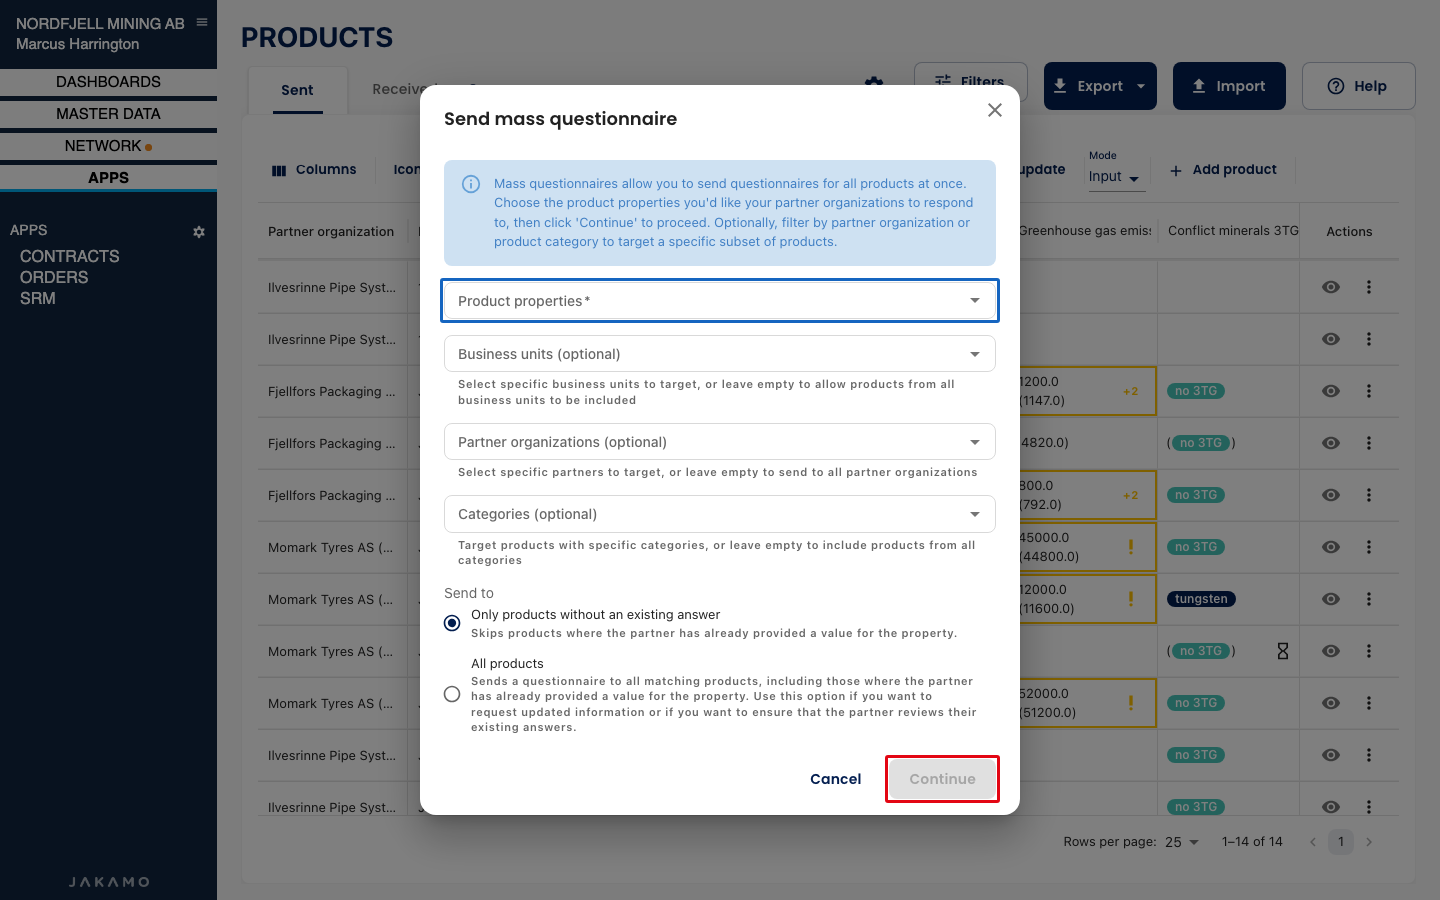Viewport: 1440px width, 900px height.
Task: Open Rows per page dropdown
Action: (x=1181, y=842)
